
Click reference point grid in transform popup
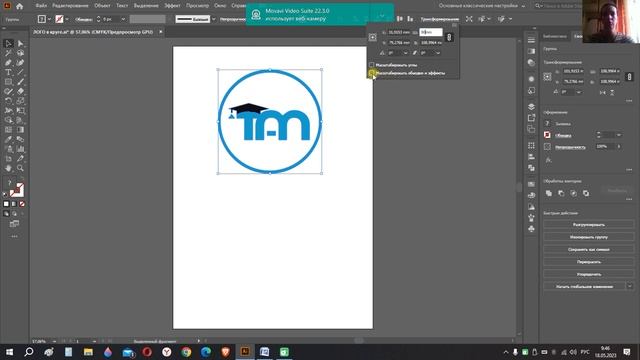pyautogui.click(x=372, y=37)
